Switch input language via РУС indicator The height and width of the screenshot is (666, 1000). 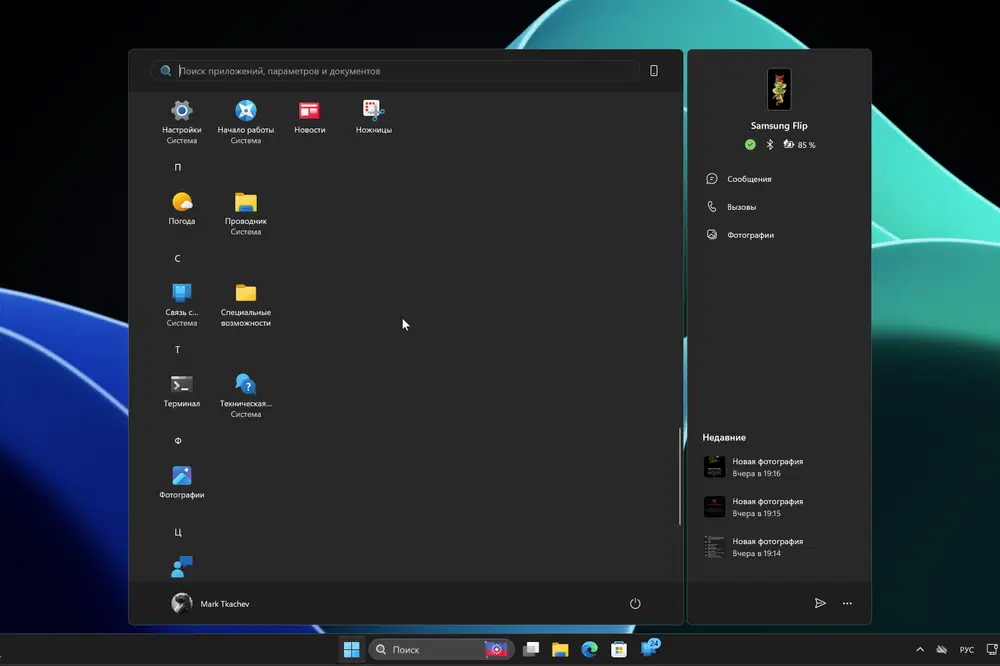pyautogui.click(x=967, y=649)
